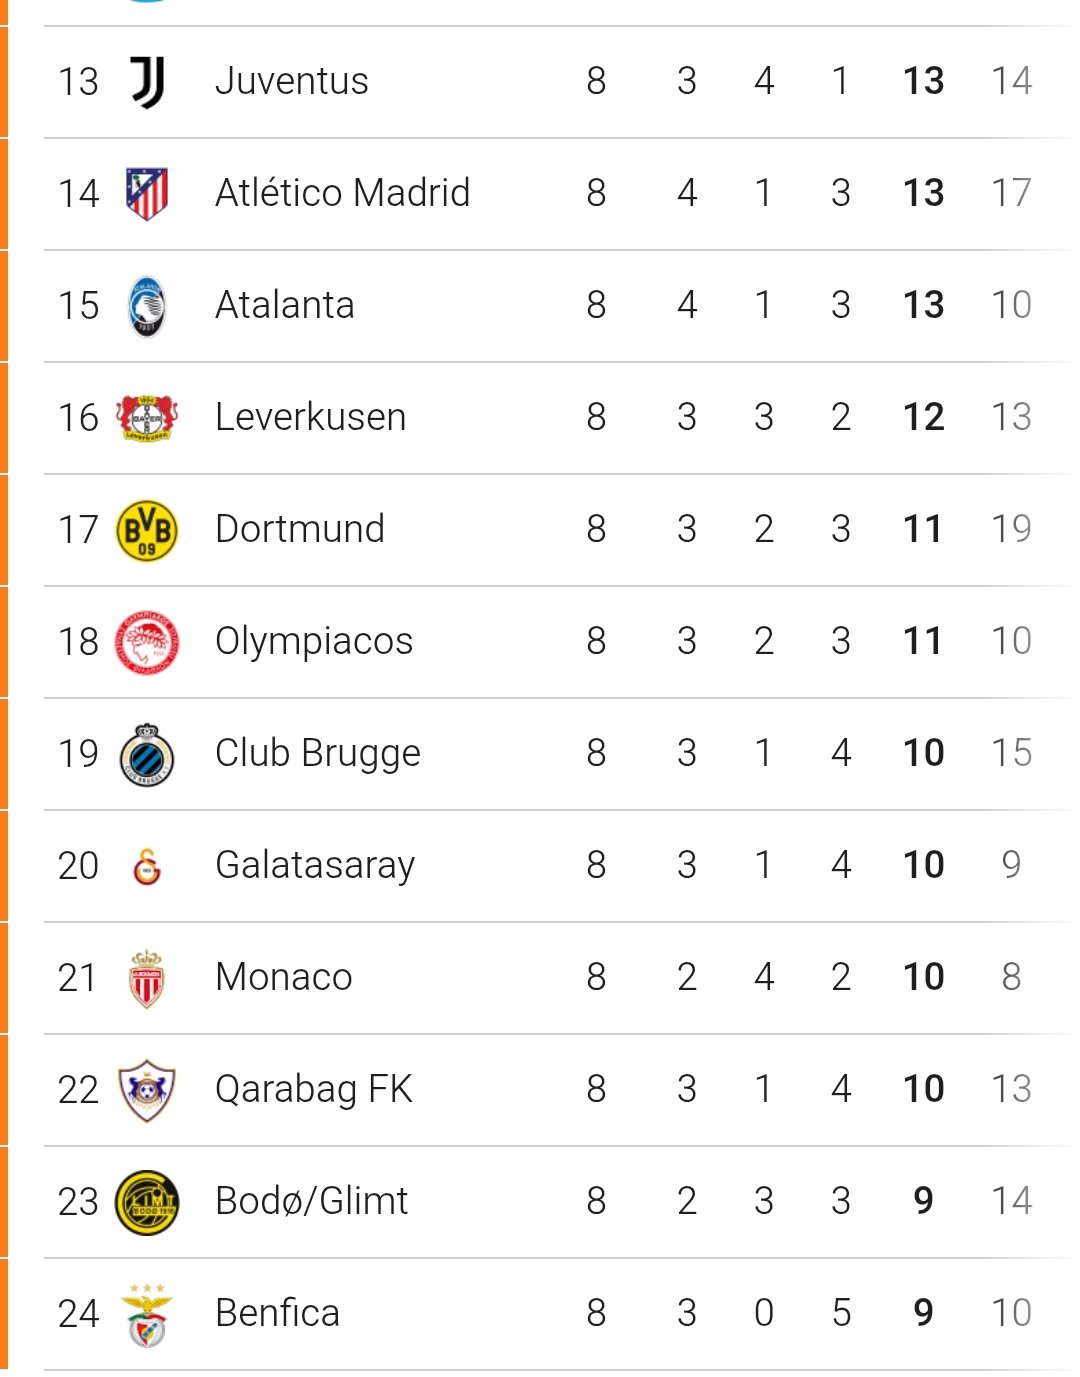This screenshot has height=1377, width=1080.
Task: Click Monaco's points total 10
Action: (x=923, y=977)
